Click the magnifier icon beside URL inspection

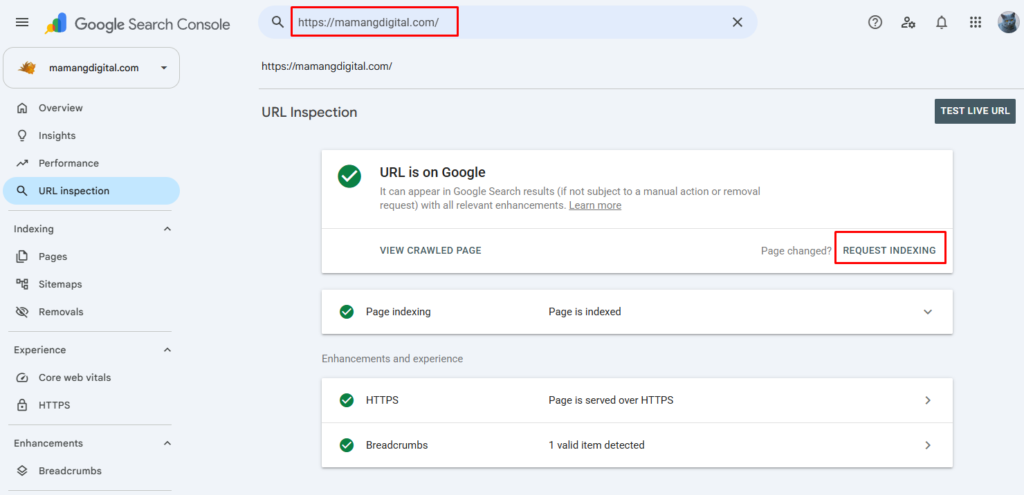[22, 191]
